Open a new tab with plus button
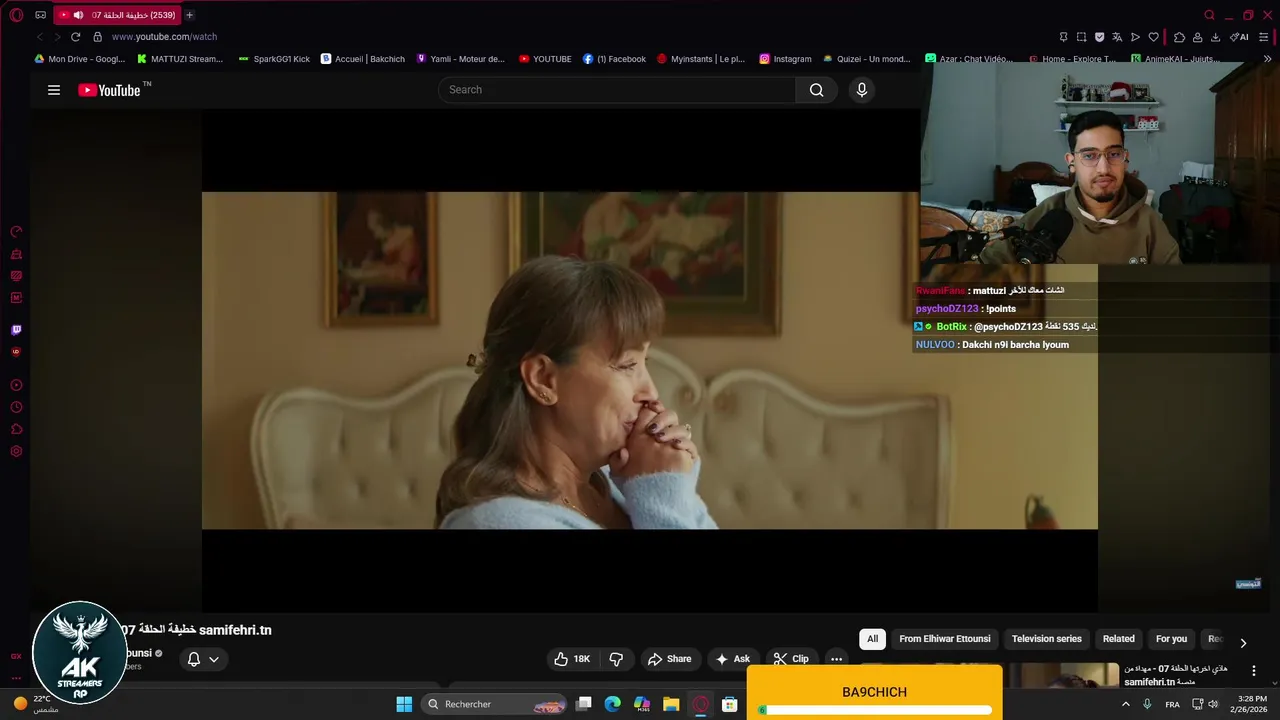 coord(189,15)
